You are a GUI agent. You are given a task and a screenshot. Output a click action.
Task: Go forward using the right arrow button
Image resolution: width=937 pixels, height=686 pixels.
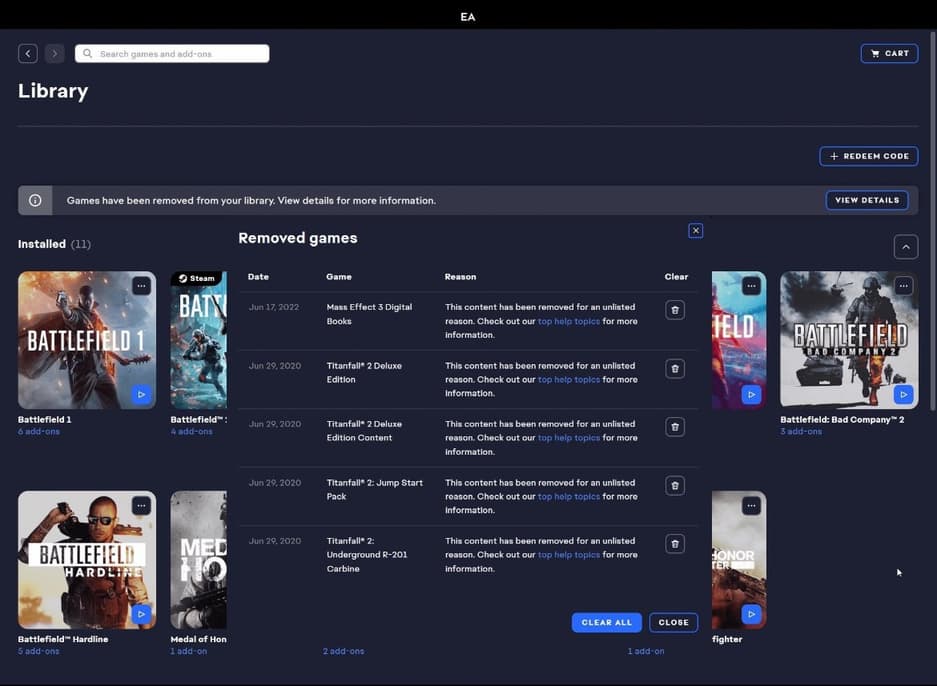point(54,54)
